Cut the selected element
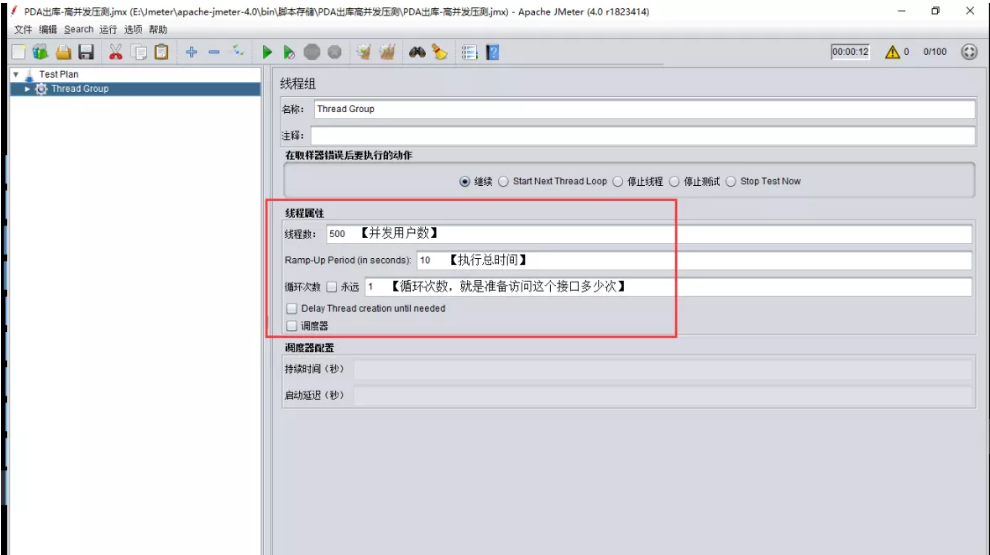Screen dimensions: 990x555 (115, 52)
